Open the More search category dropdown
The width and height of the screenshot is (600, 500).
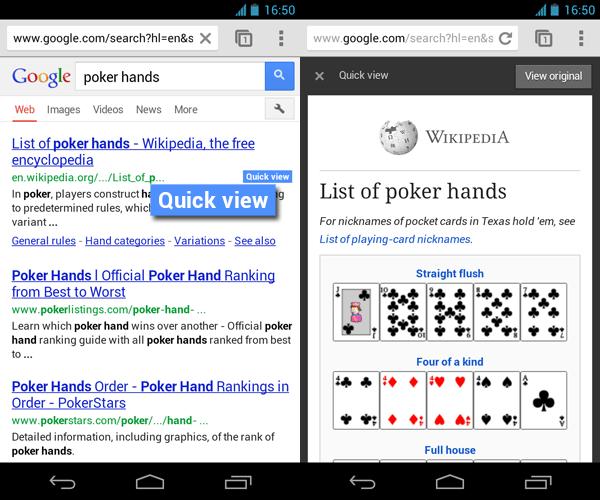tap(186, 109)
